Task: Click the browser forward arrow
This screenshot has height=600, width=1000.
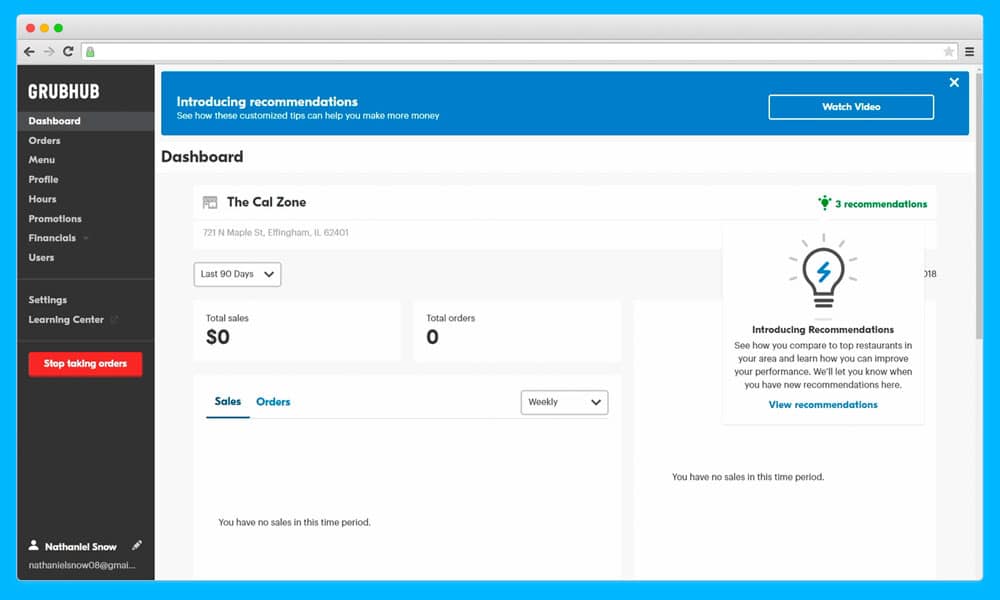Action: [49, 52]
